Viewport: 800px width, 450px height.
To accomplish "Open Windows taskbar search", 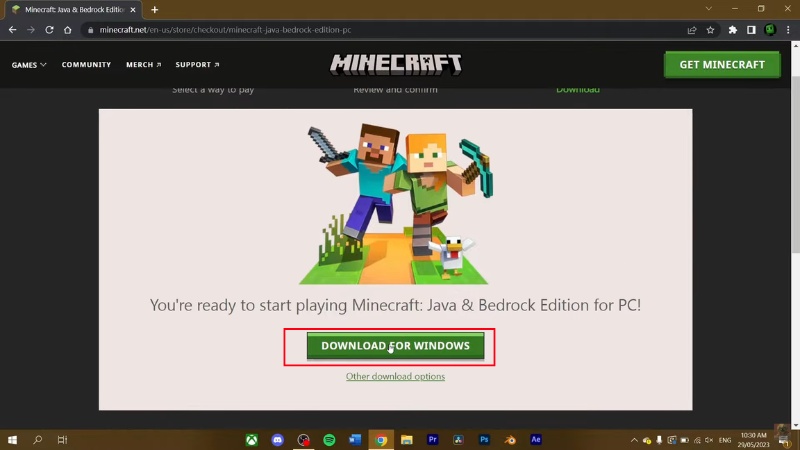I will [37, 440].
